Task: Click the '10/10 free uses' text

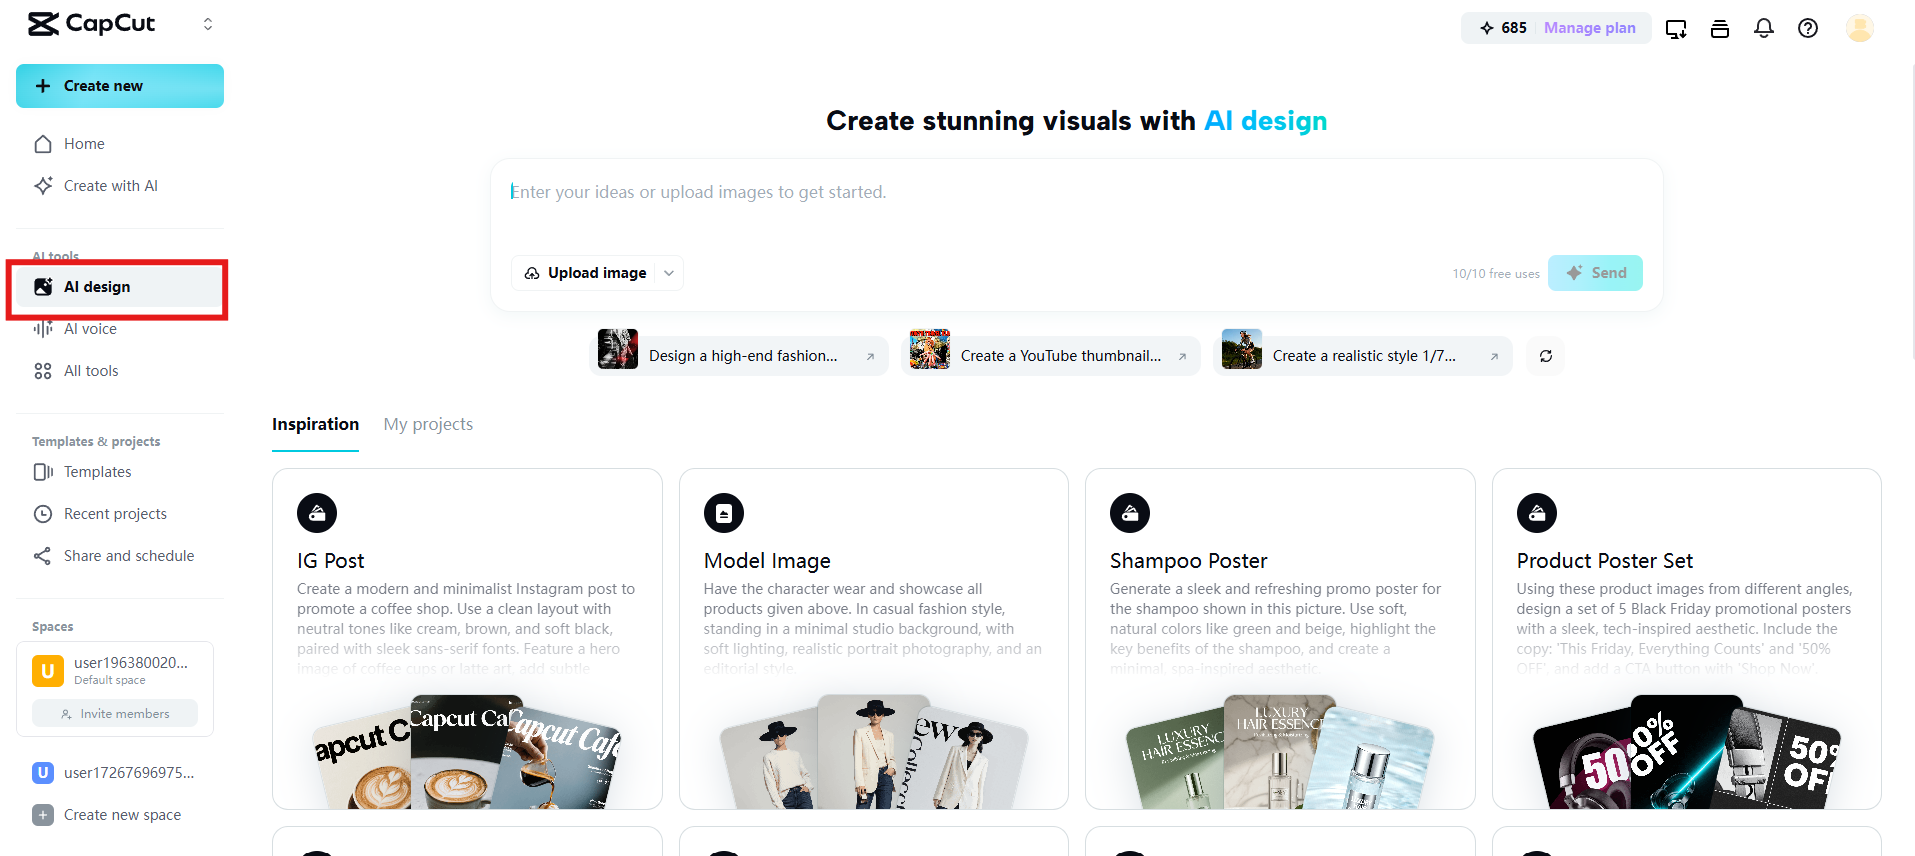Action: pos(1496,274)
